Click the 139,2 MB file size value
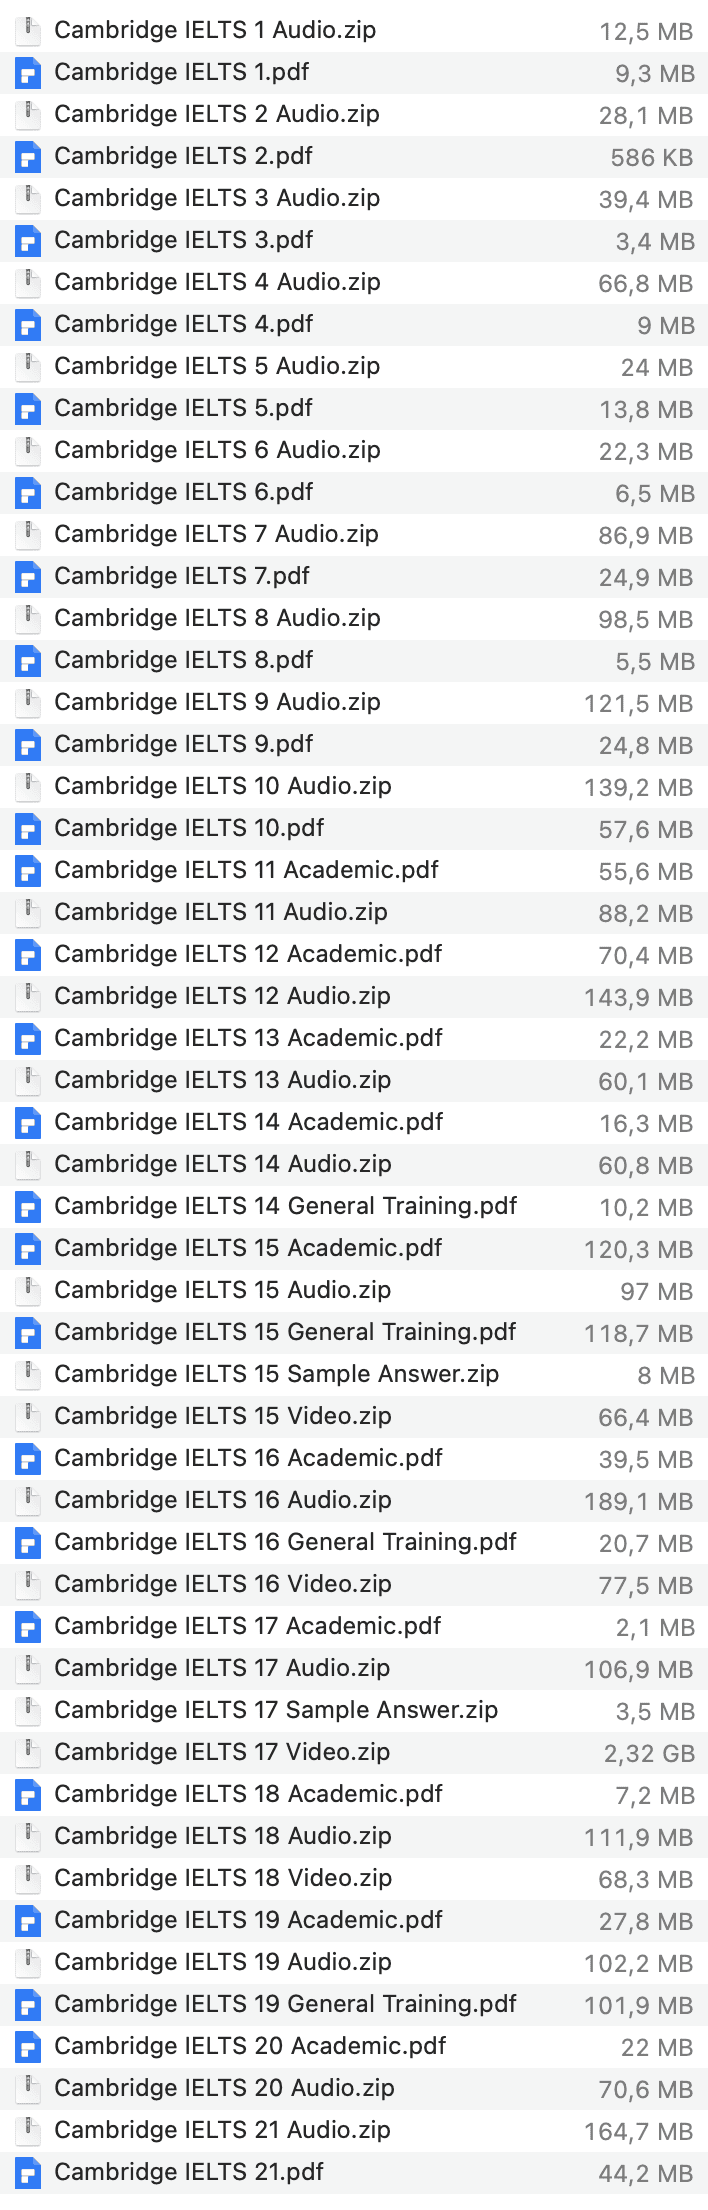708x2210 pixels. point(639,787)
